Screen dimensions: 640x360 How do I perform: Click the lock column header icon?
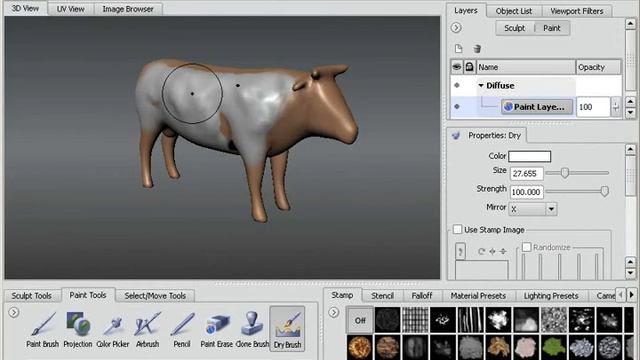pyautogui.click(x=469, y=67)
